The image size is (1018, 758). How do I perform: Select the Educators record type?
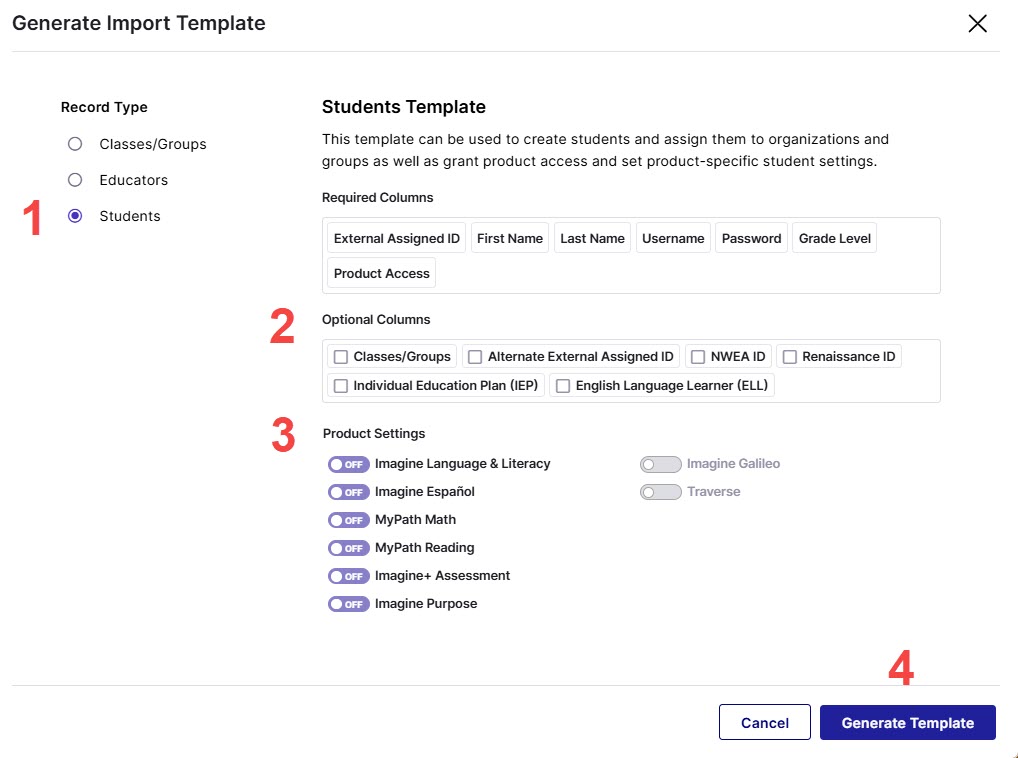click(x=75, y=180)
